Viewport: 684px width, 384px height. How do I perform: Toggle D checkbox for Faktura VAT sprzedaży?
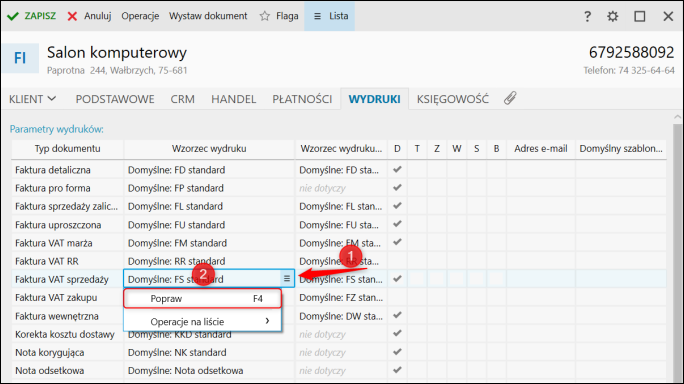[397, 278]
